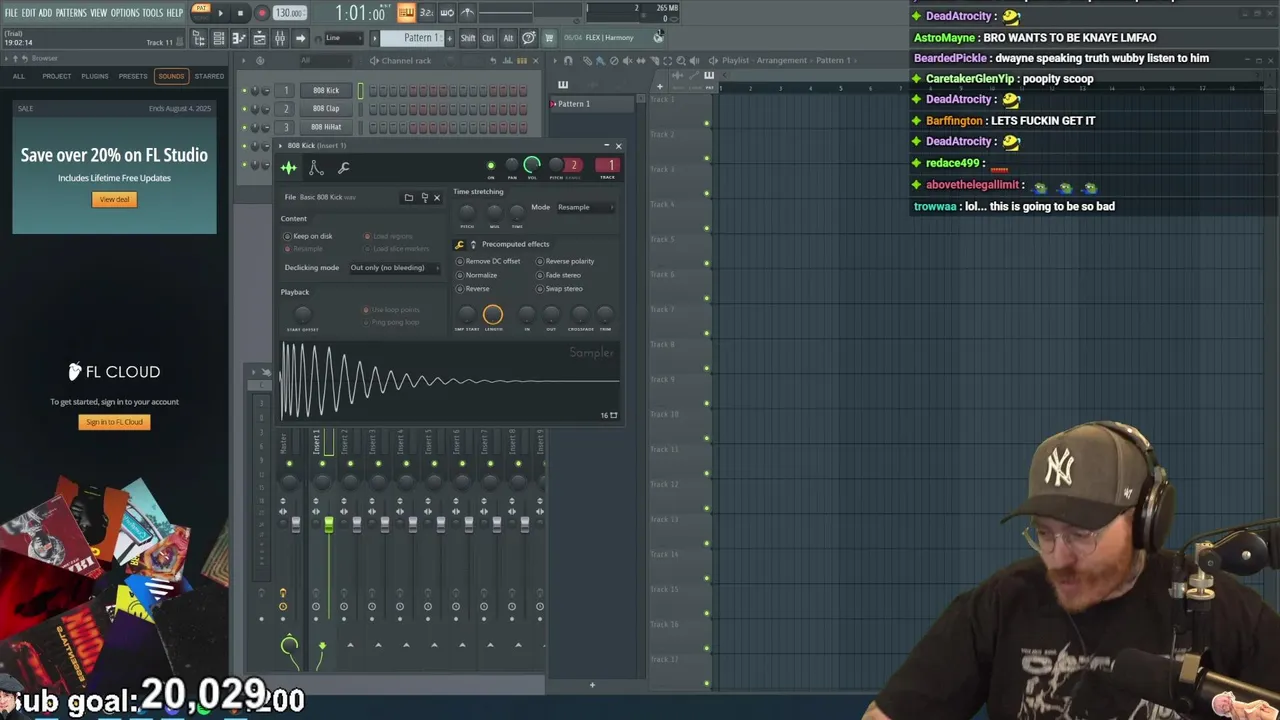The width and height of the screenshot is (1280, 720).
Task: Enable Keep on disk option
Action: (x=308, y=236)
